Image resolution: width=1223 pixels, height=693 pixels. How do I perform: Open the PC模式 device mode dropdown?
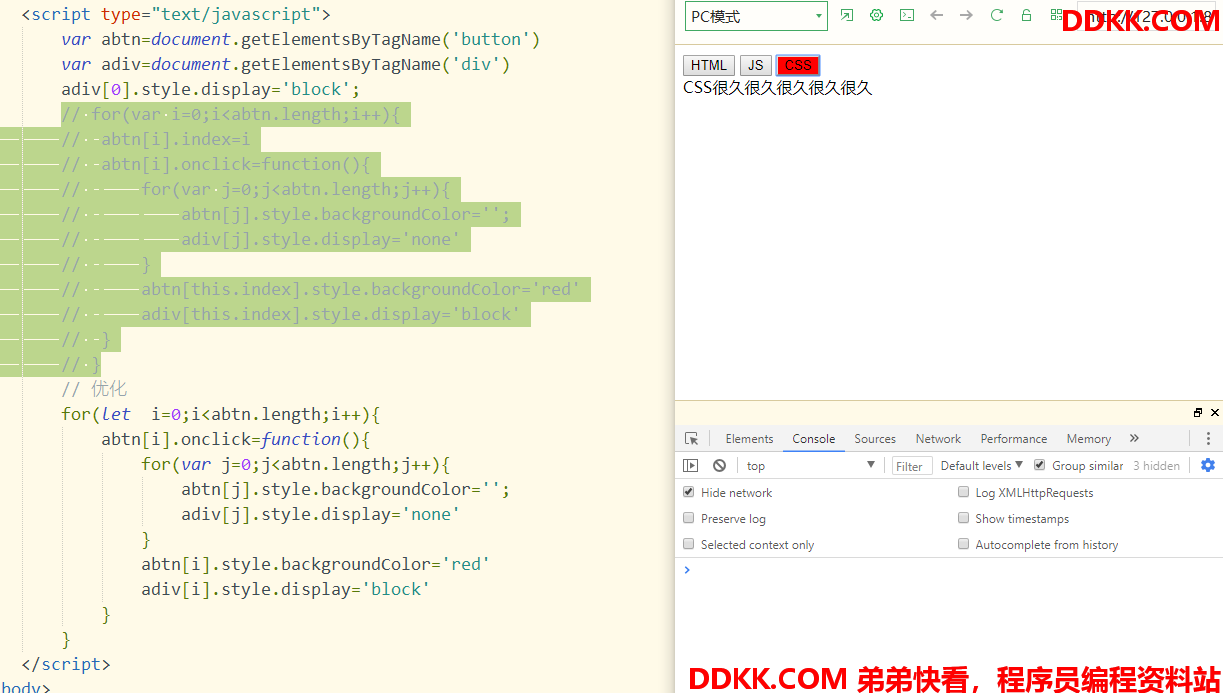pyautogui.click(x=756, y=16)
